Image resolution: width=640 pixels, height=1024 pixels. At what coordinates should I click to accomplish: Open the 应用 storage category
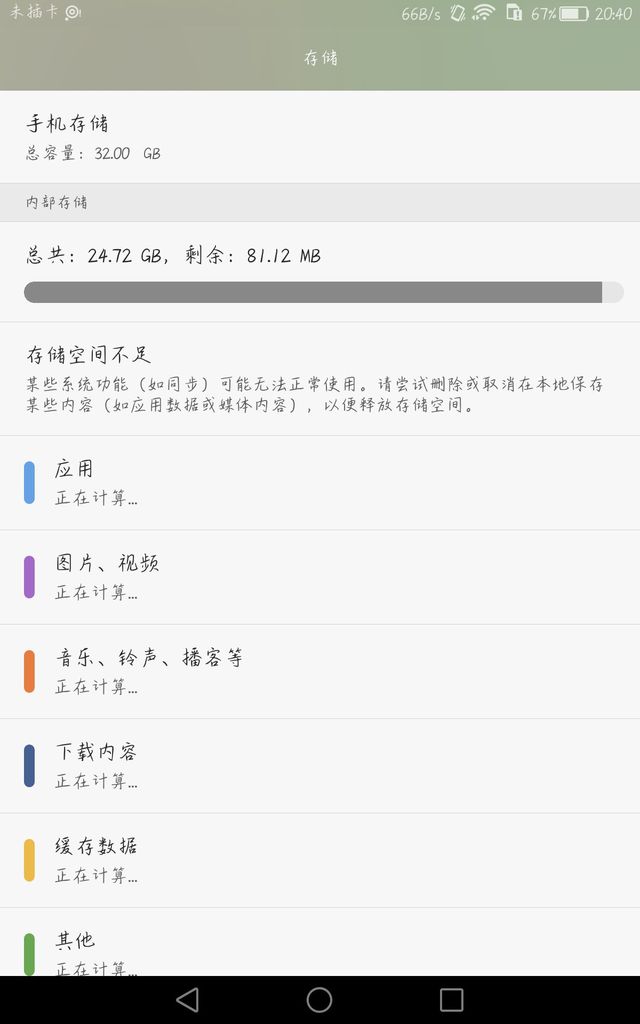[320, 482]
